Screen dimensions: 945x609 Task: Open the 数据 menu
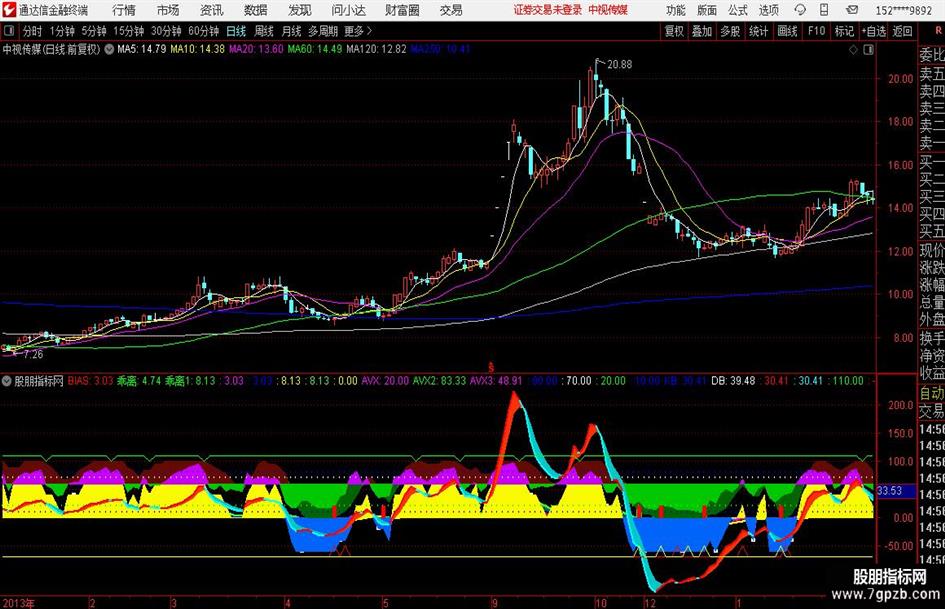coord(256,10)
